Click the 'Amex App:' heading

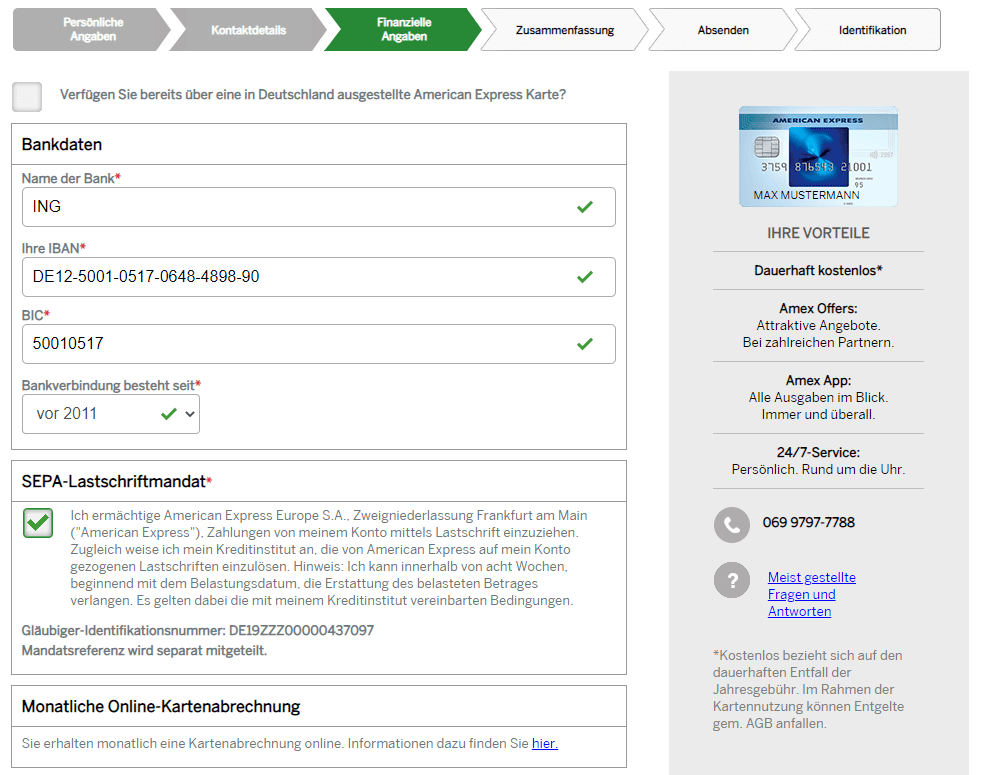tap(818, 380)
